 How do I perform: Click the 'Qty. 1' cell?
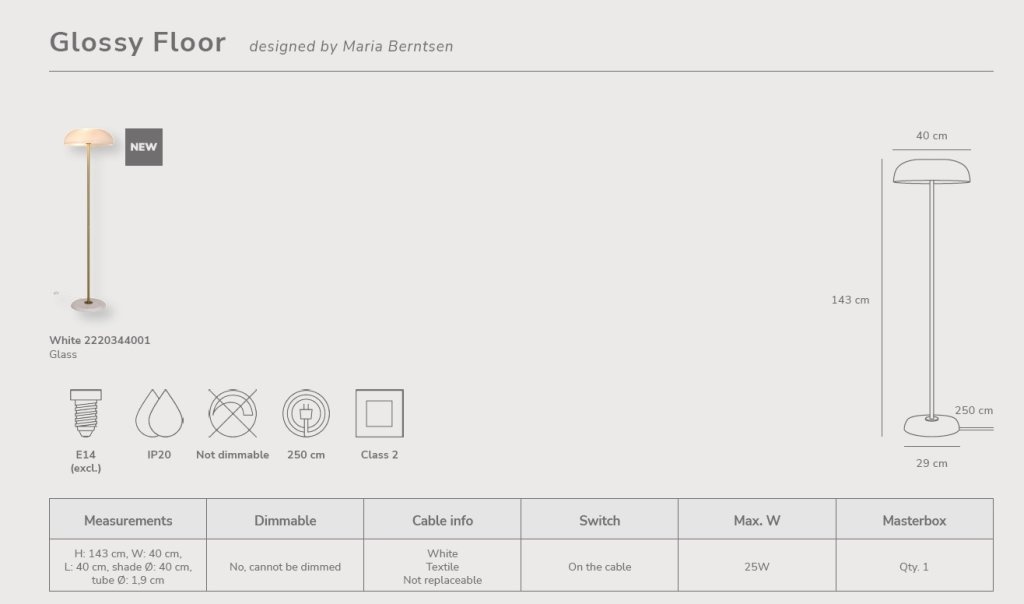click(x=914, y=566)
